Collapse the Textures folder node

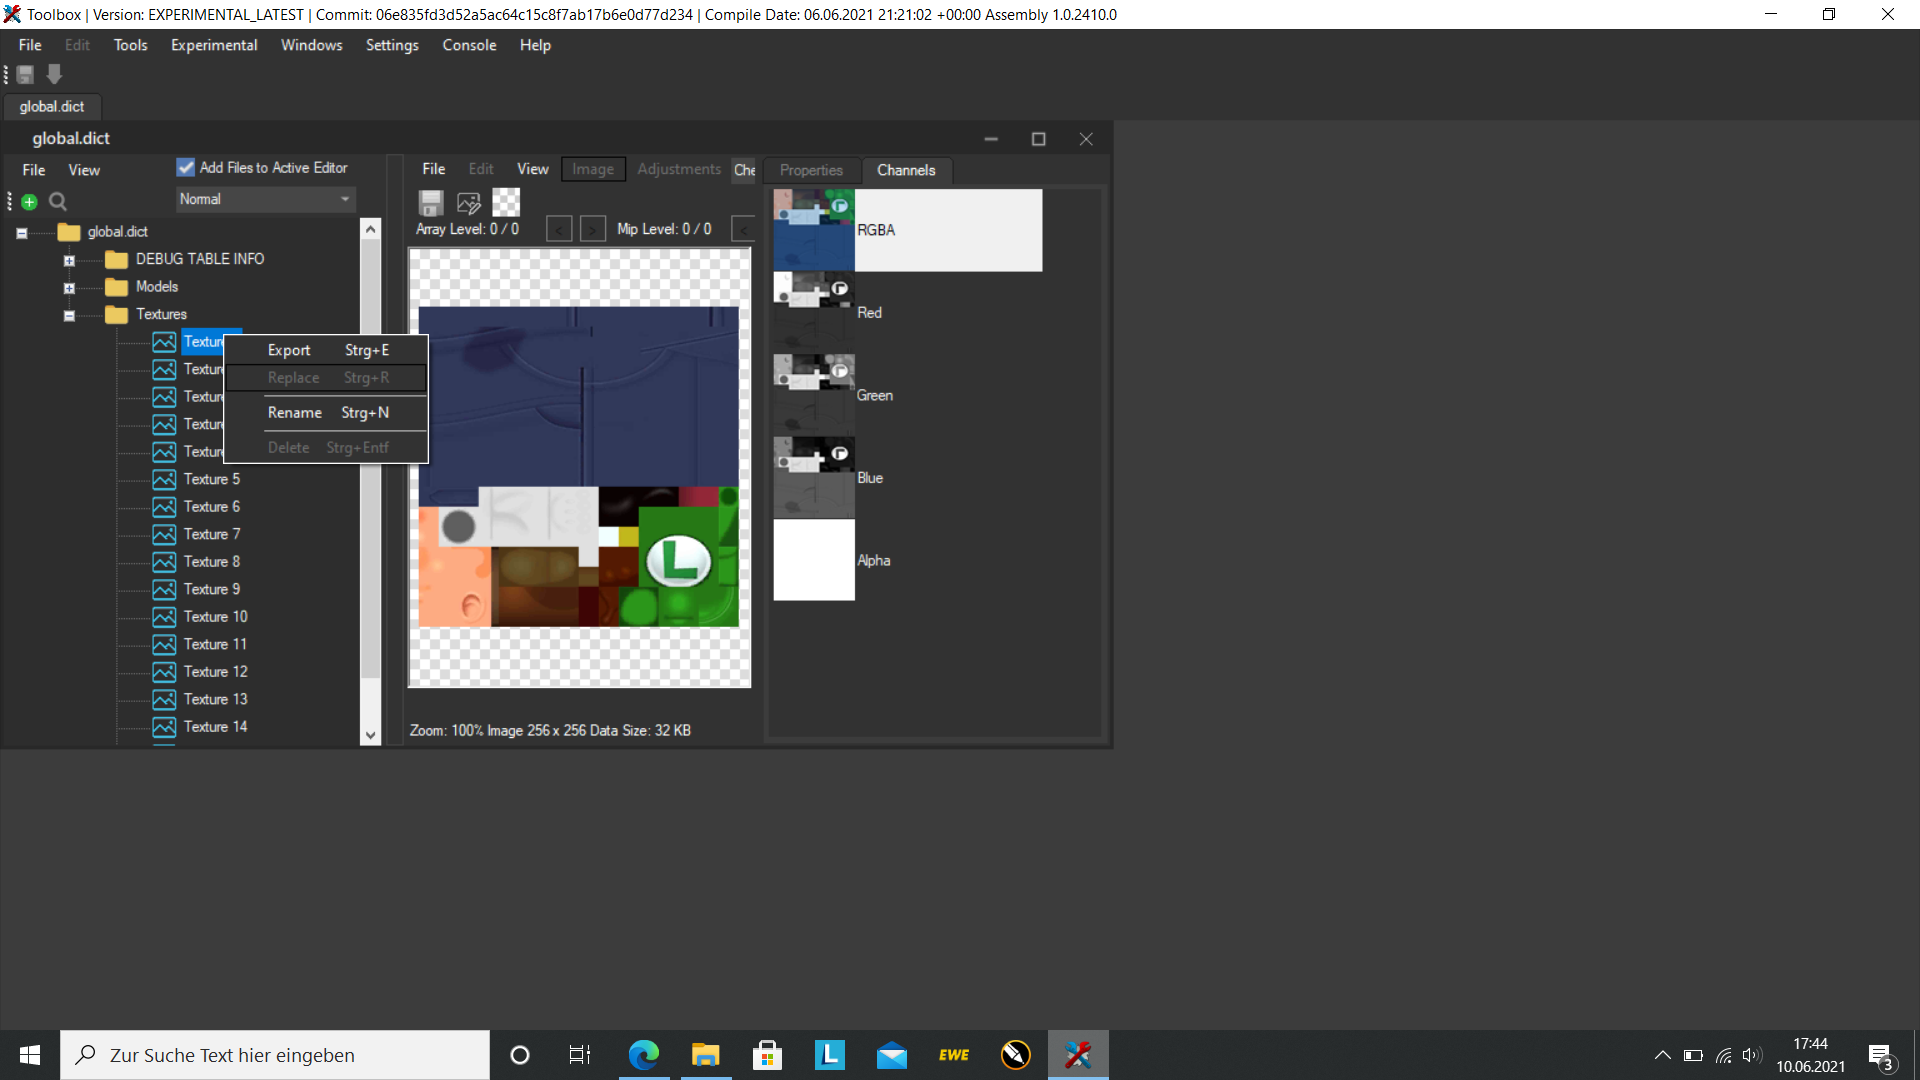tap(69, 315)
